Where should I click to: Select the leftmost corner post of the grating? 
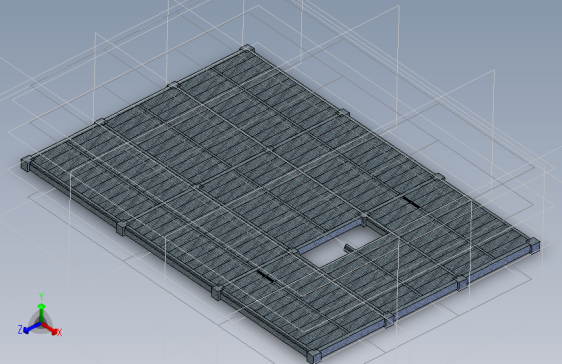tap(26, 164)
